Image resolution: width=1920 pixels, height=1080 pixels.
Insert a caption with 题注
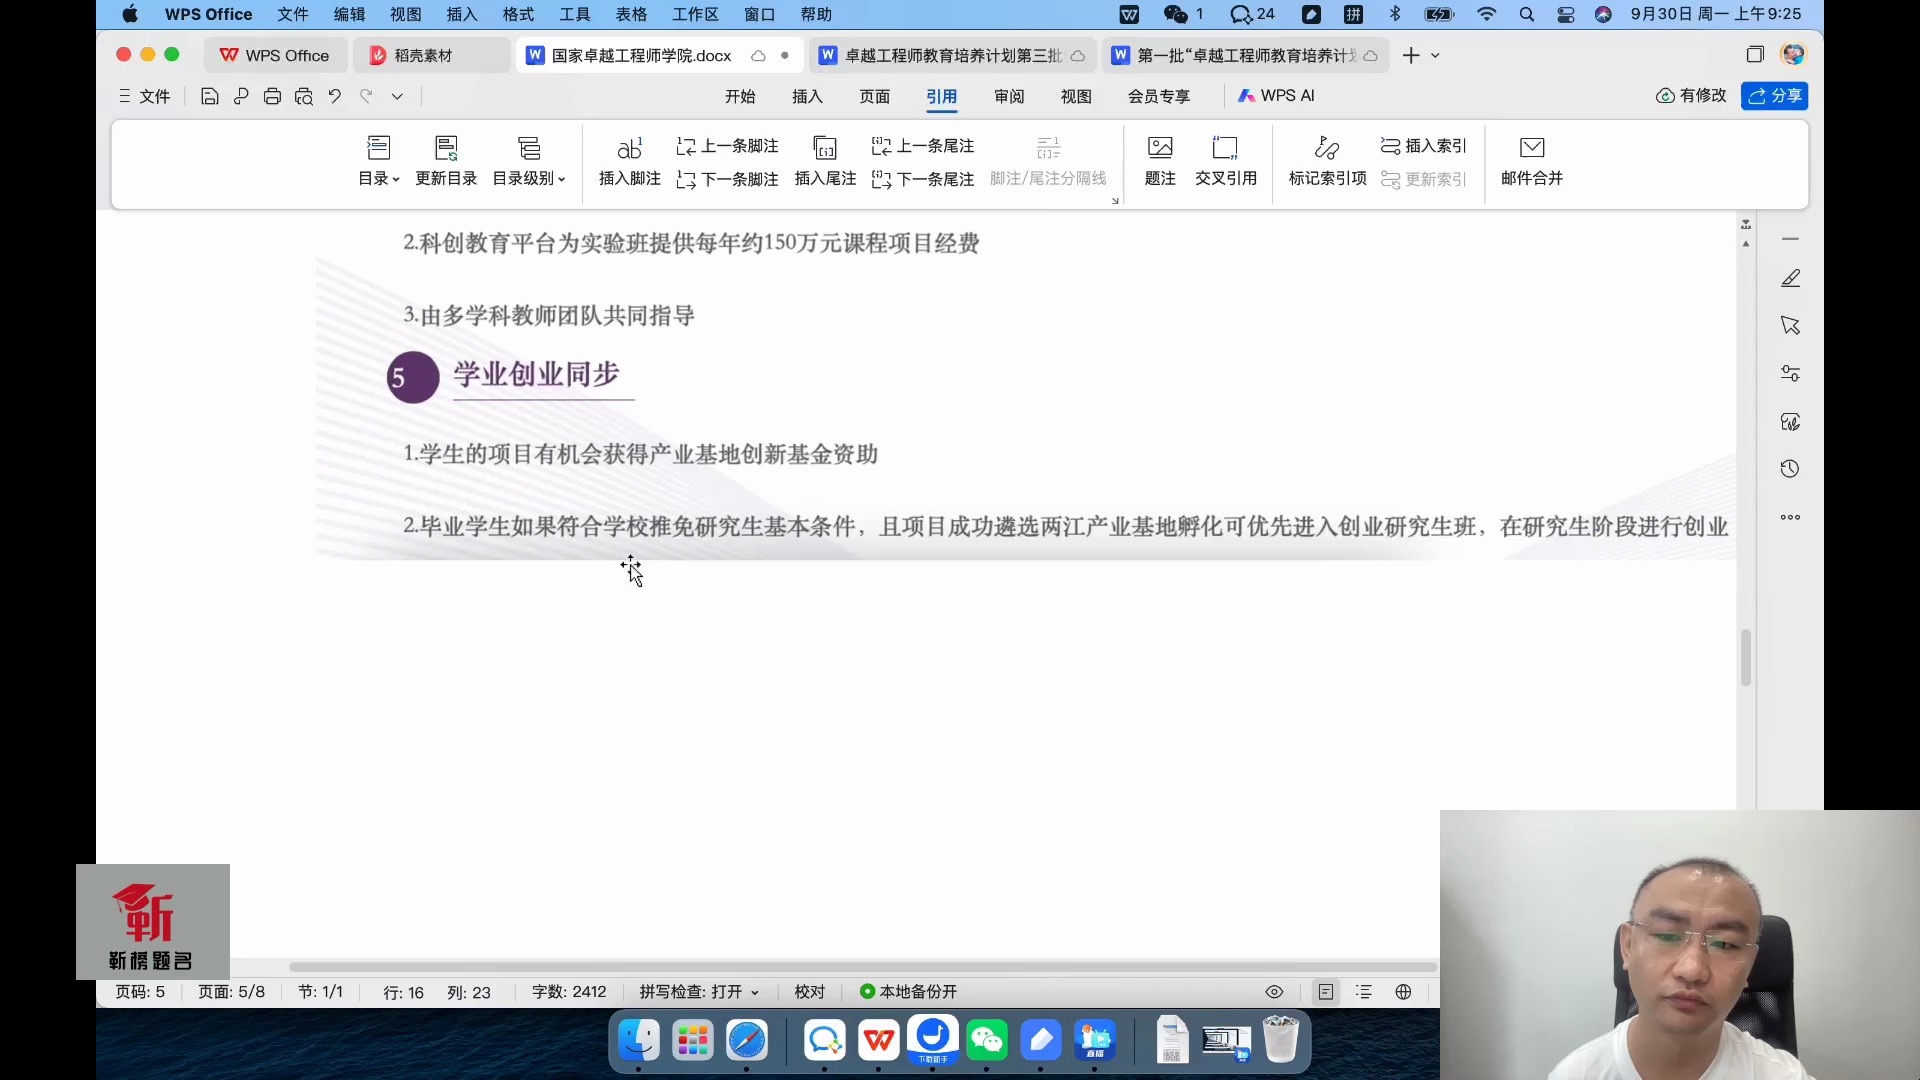point(1160,161)
